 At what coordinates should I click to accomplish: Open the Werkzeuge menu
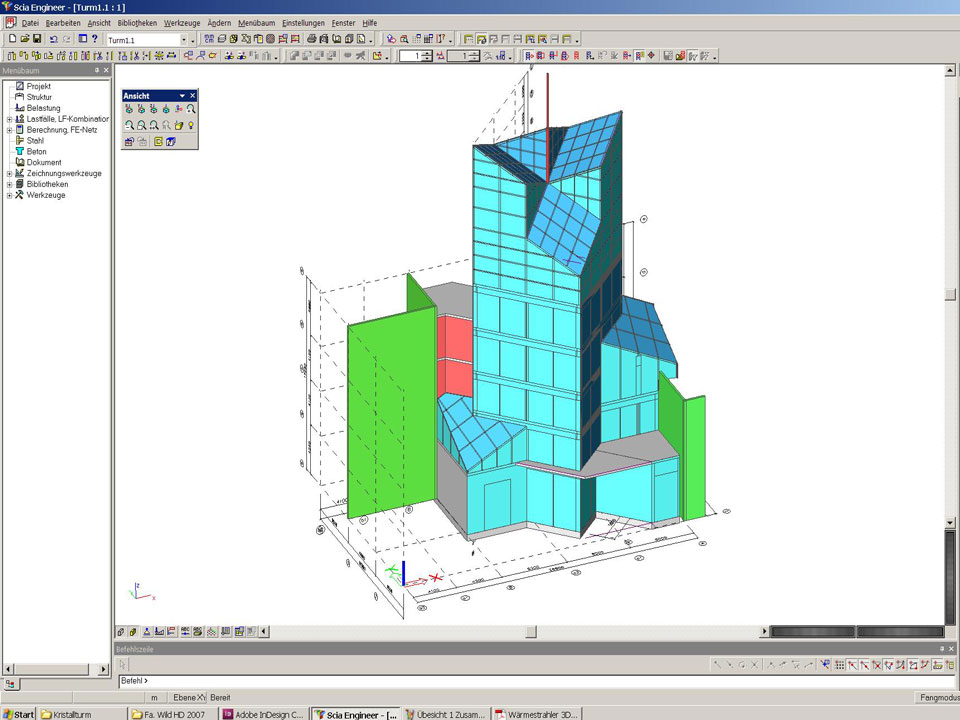181,22
